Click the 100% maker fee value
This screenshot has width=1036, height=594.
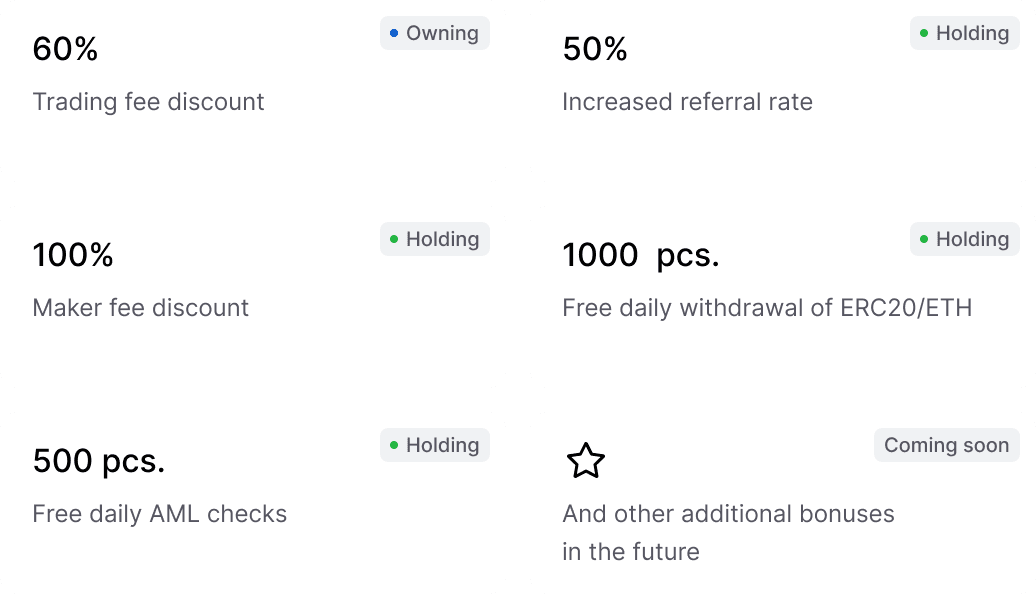73,255
